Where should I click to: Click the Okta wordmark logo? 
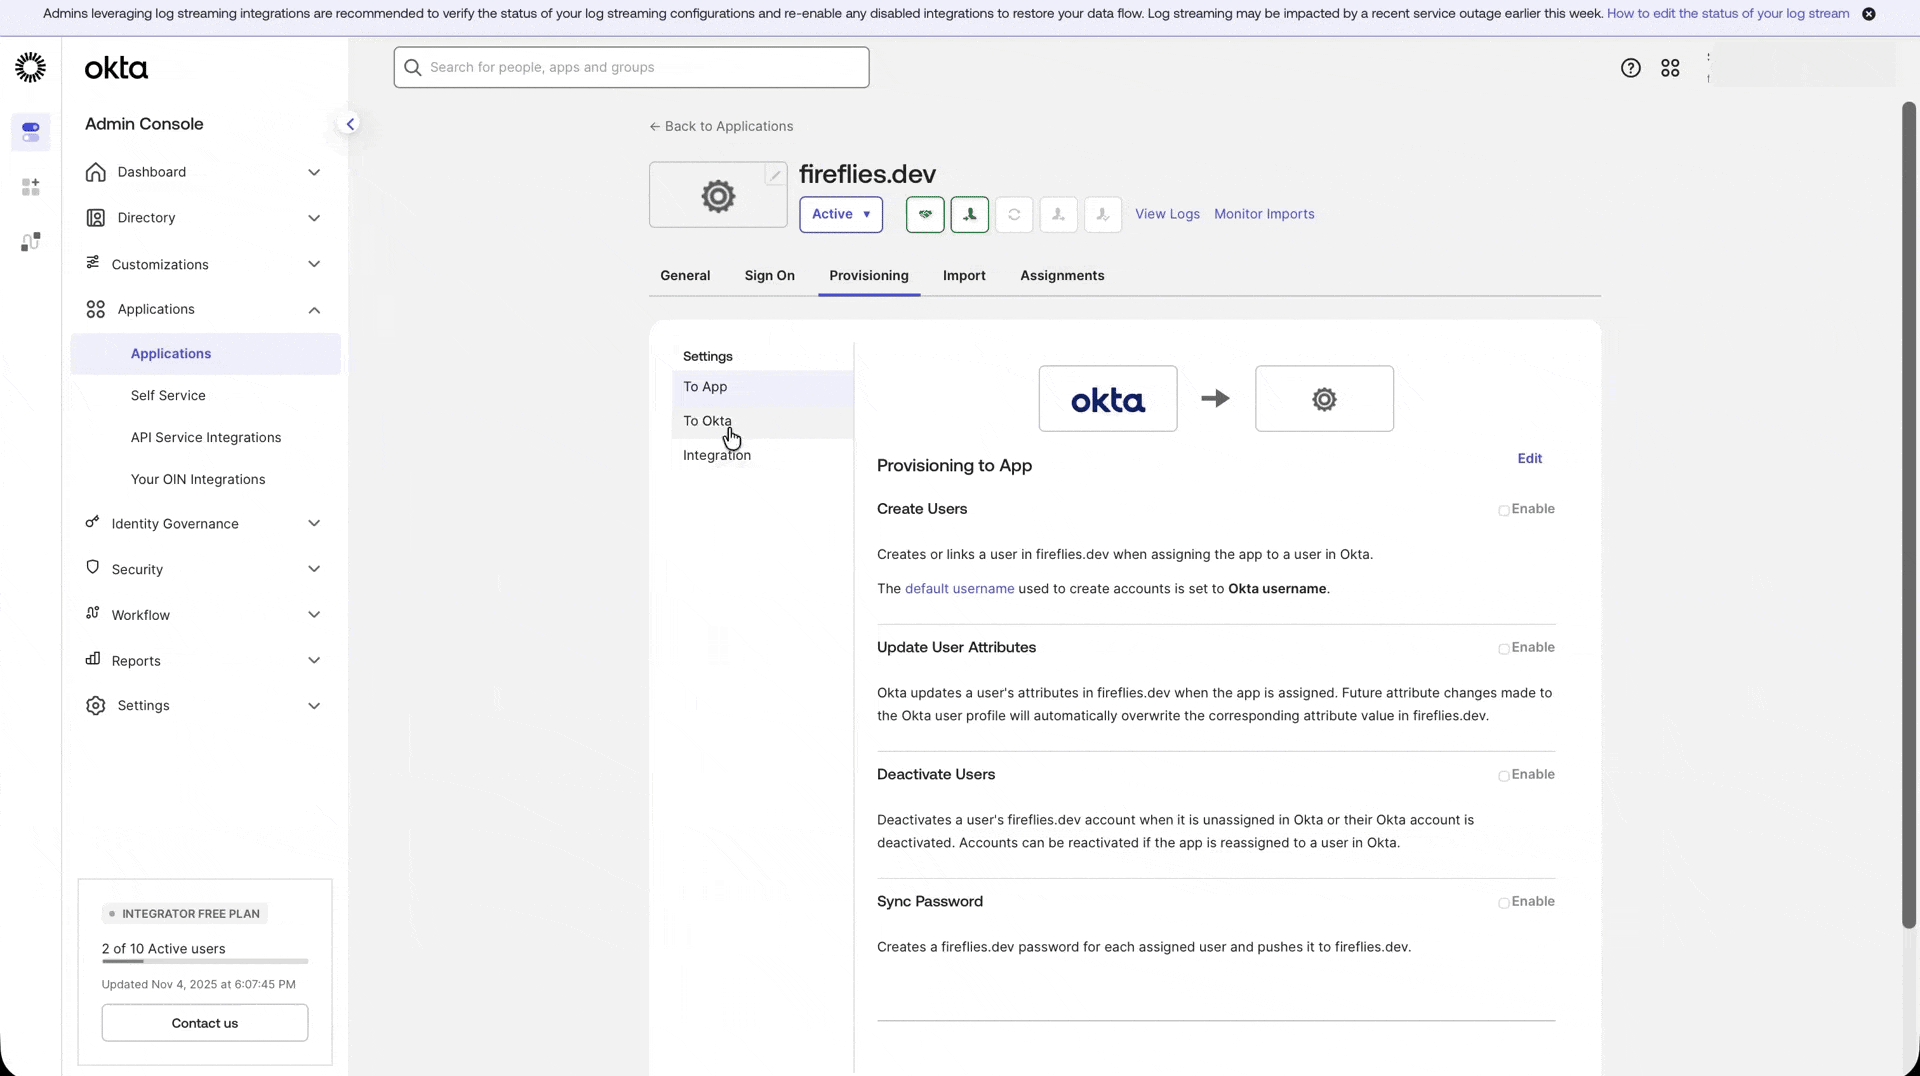[x=116, y=68]
